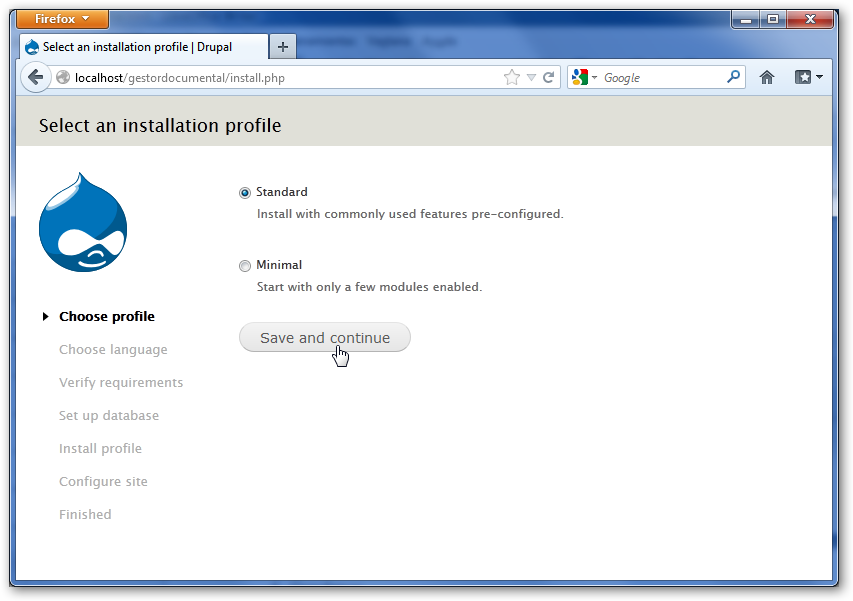Image resolution: width=853 pixels, height=601 pixels.
Task: Click the site identity globe icon
Action: [x=63, y=77]
